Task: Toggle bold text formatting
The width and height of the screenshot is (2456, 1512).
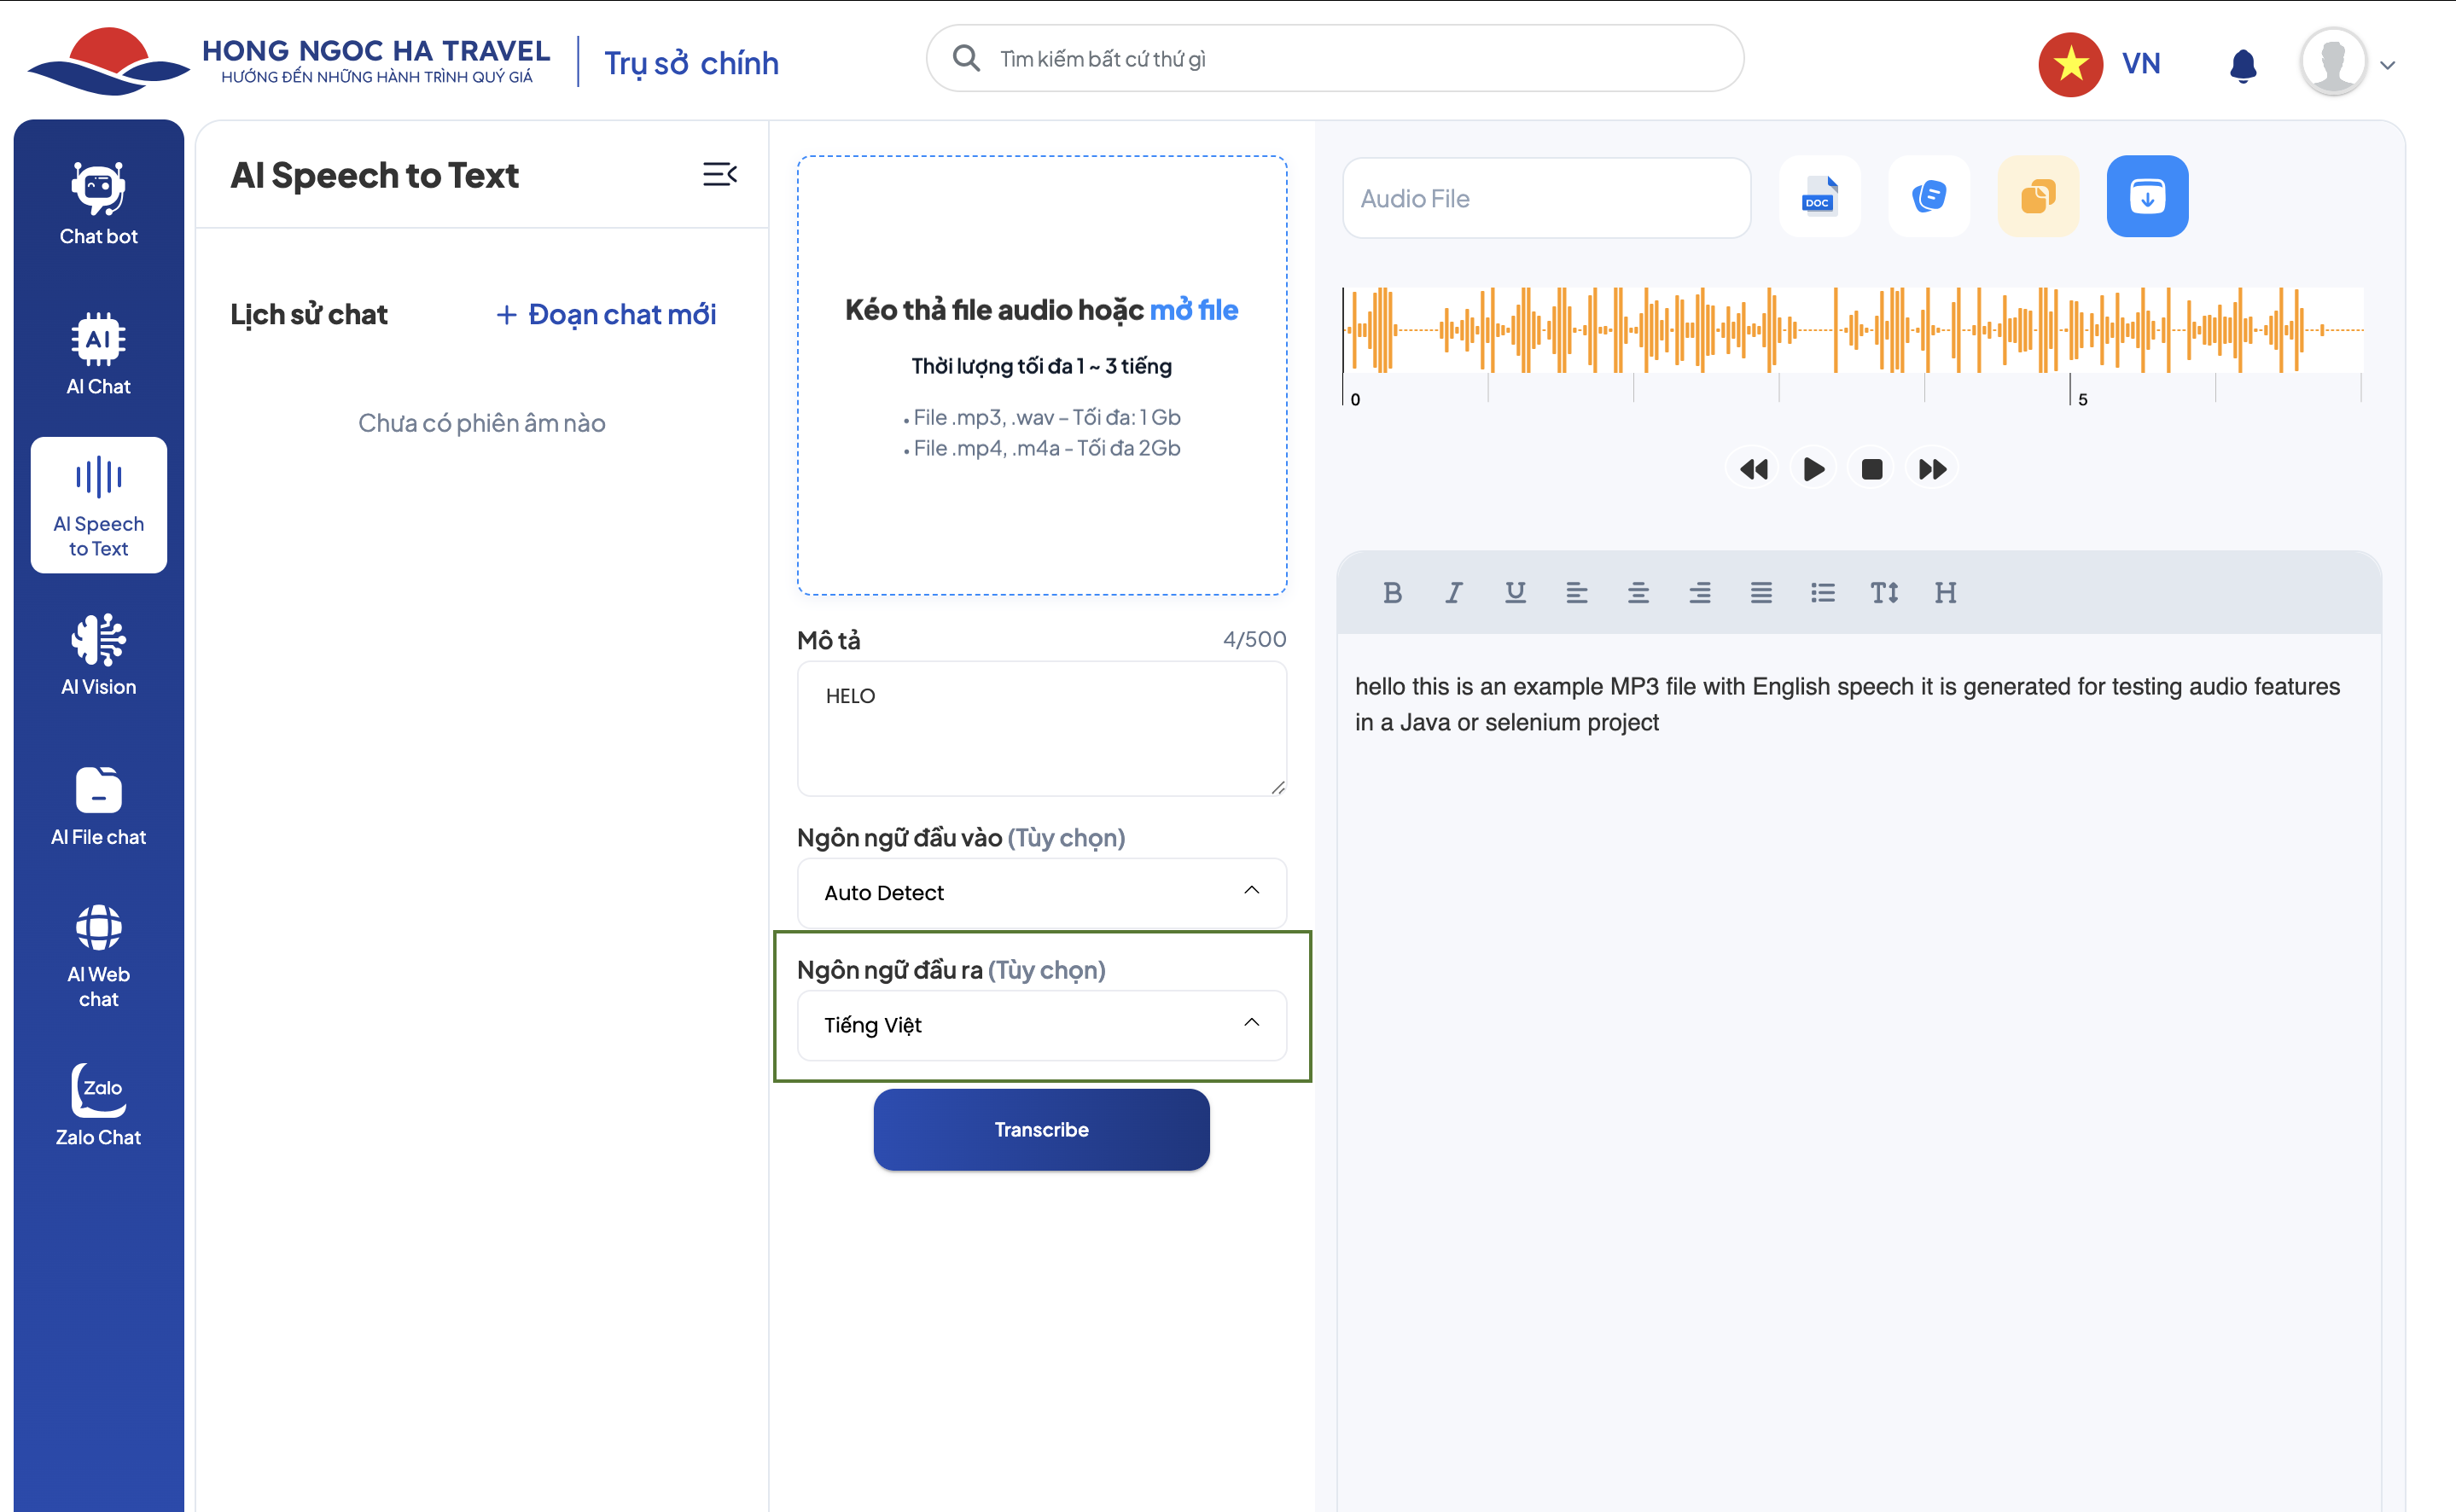Action: [1391, 593]
